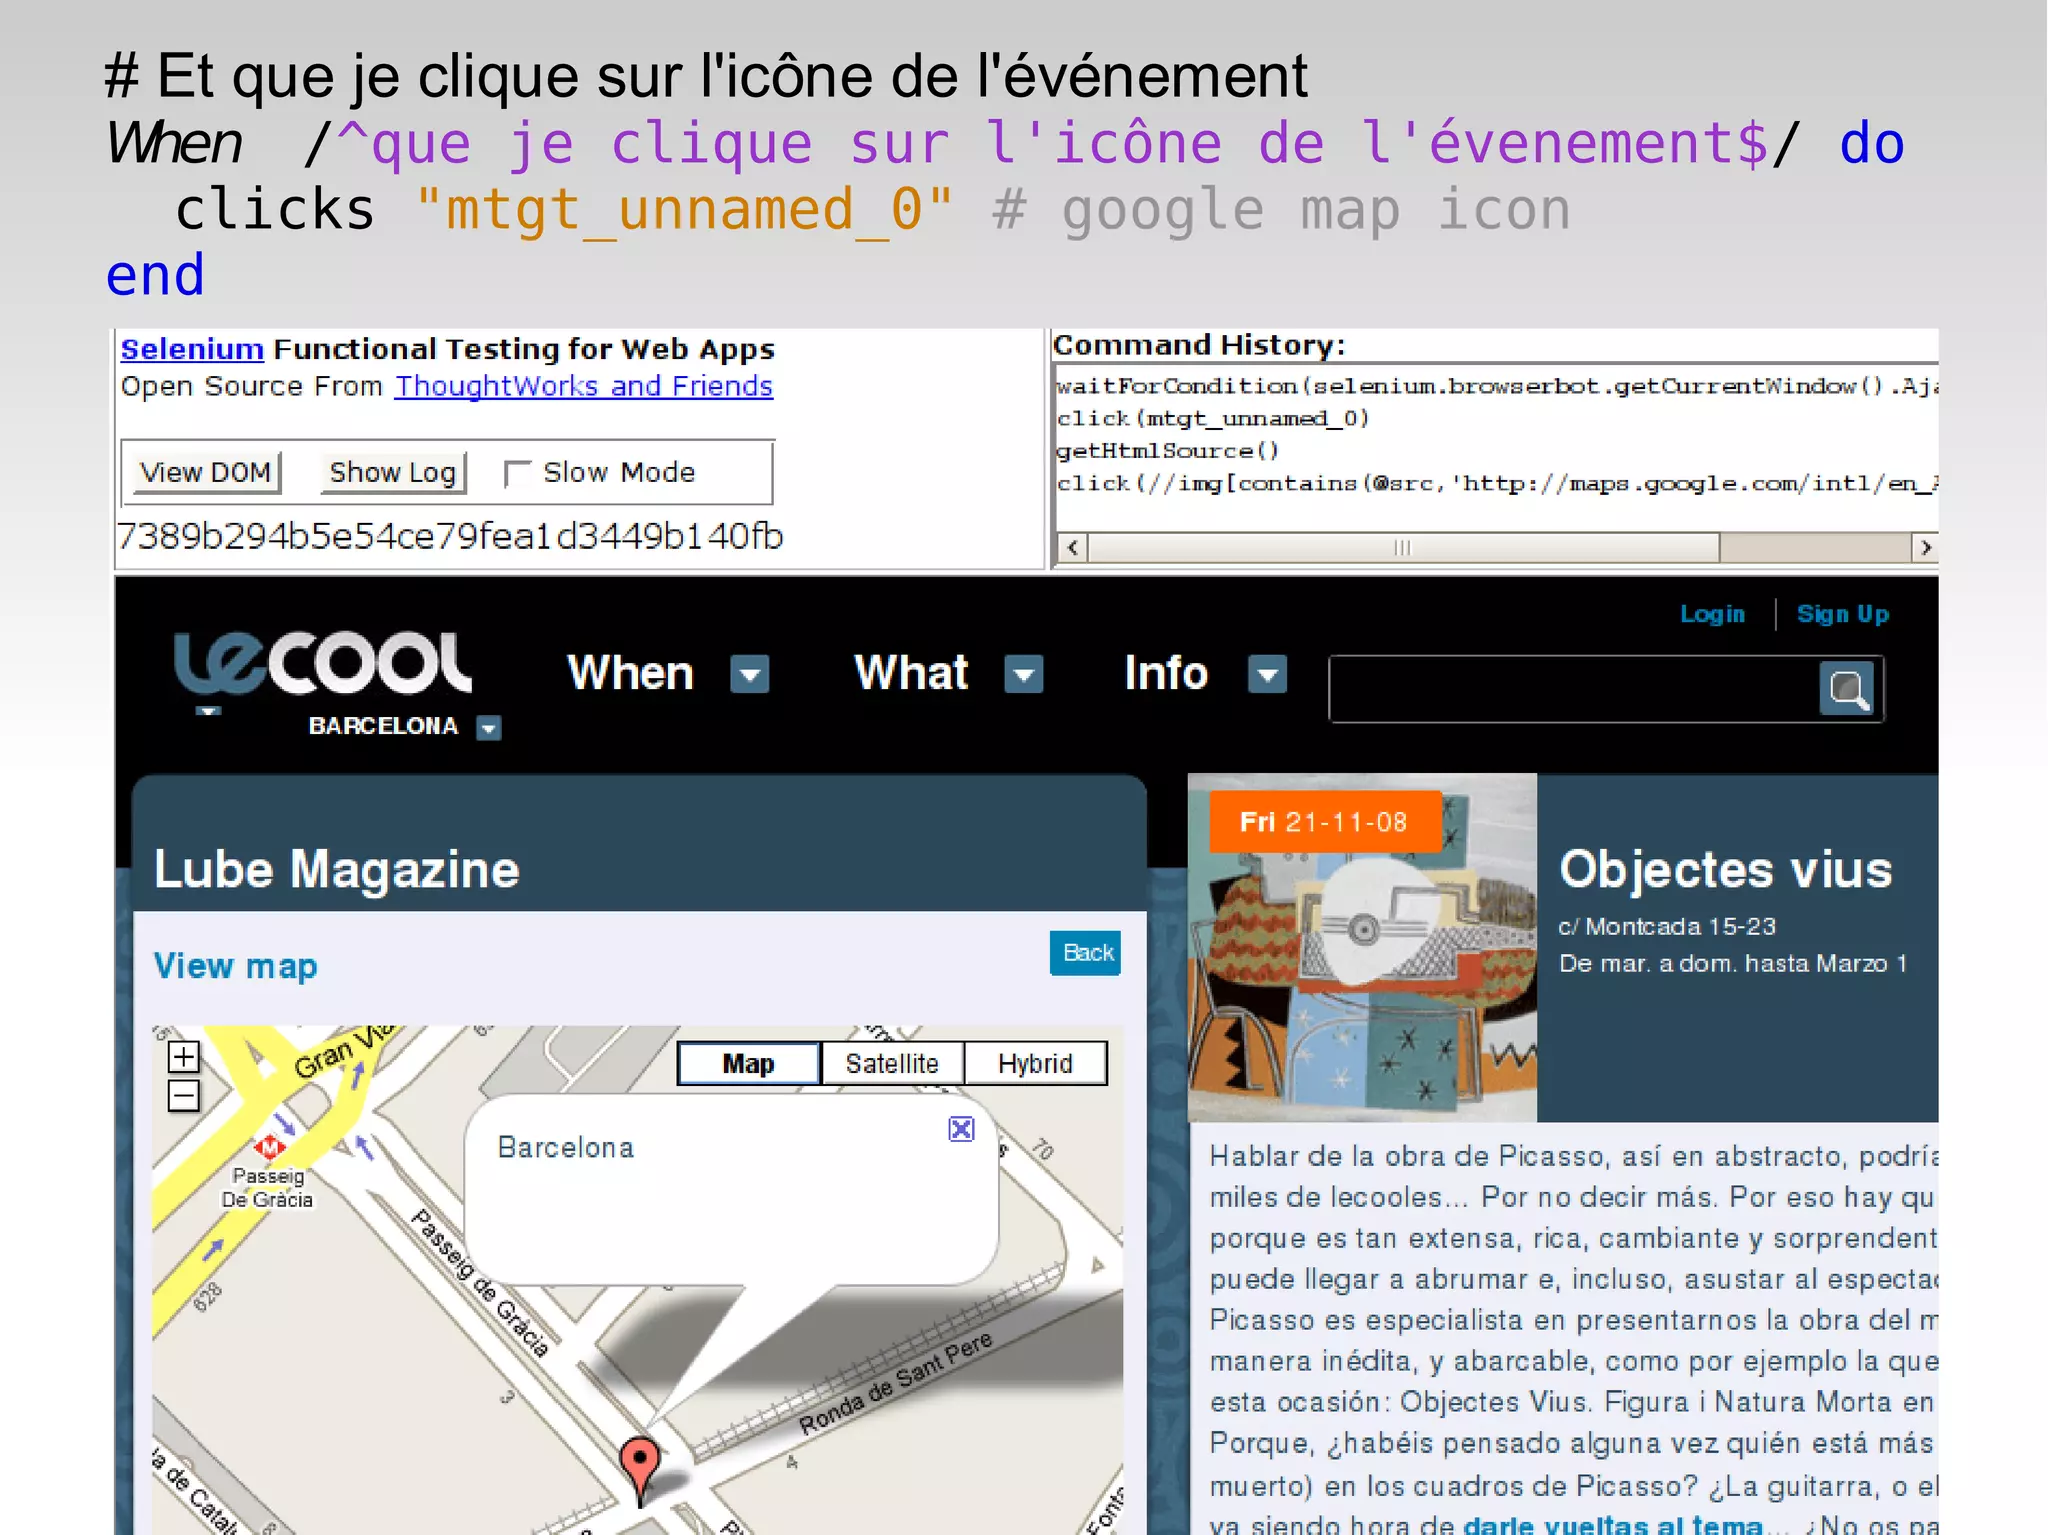Select the waitForCondition history line
Screen dimensions: 2048x1535
1497,386
